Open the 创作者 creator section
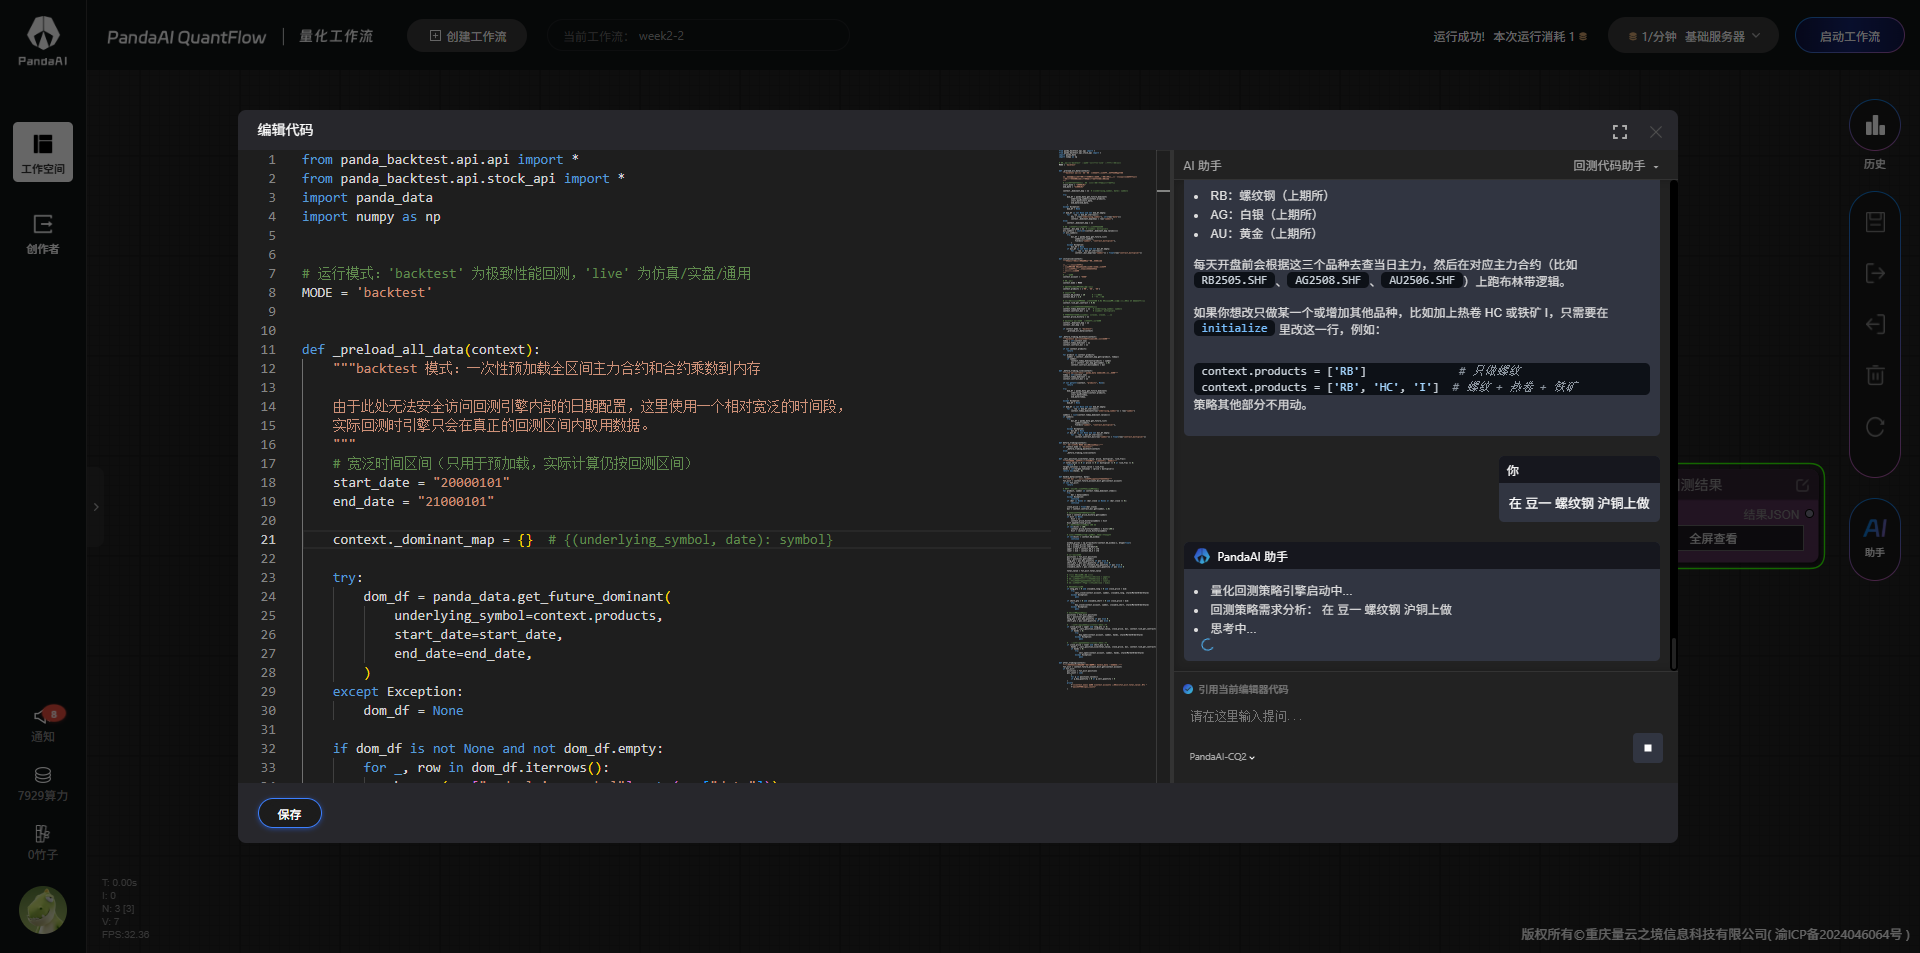 pyautogui.click(x=42, y=234)
